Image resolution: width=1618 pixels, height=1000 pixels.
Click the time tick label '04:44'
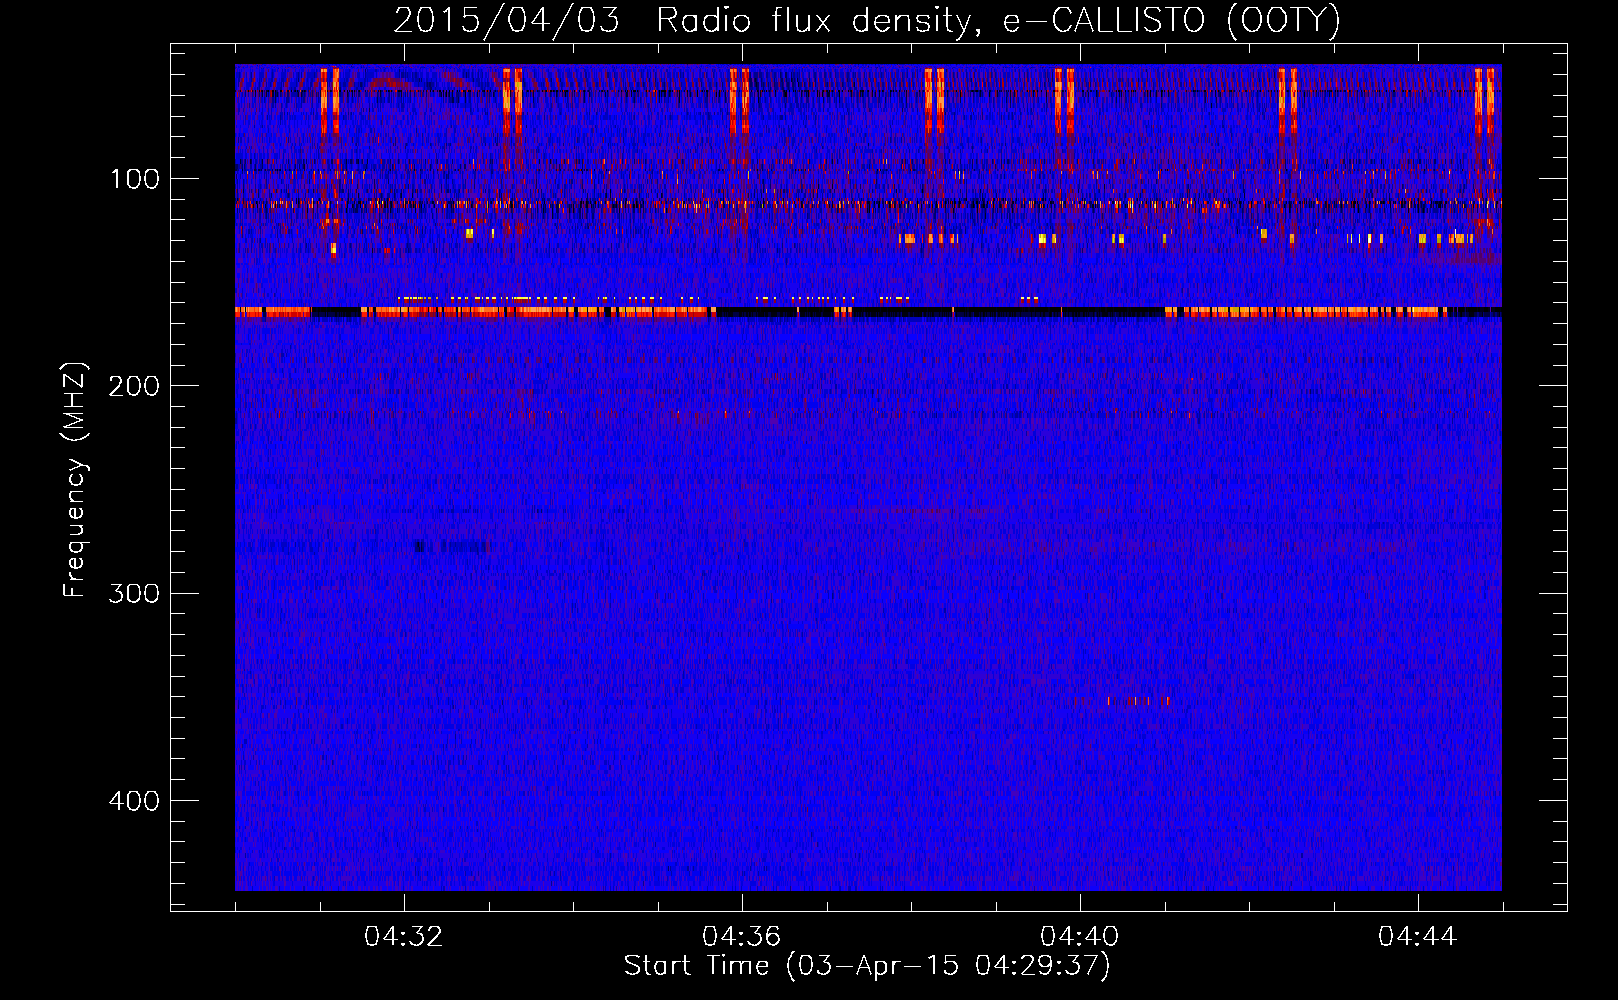coord(1418,937)
